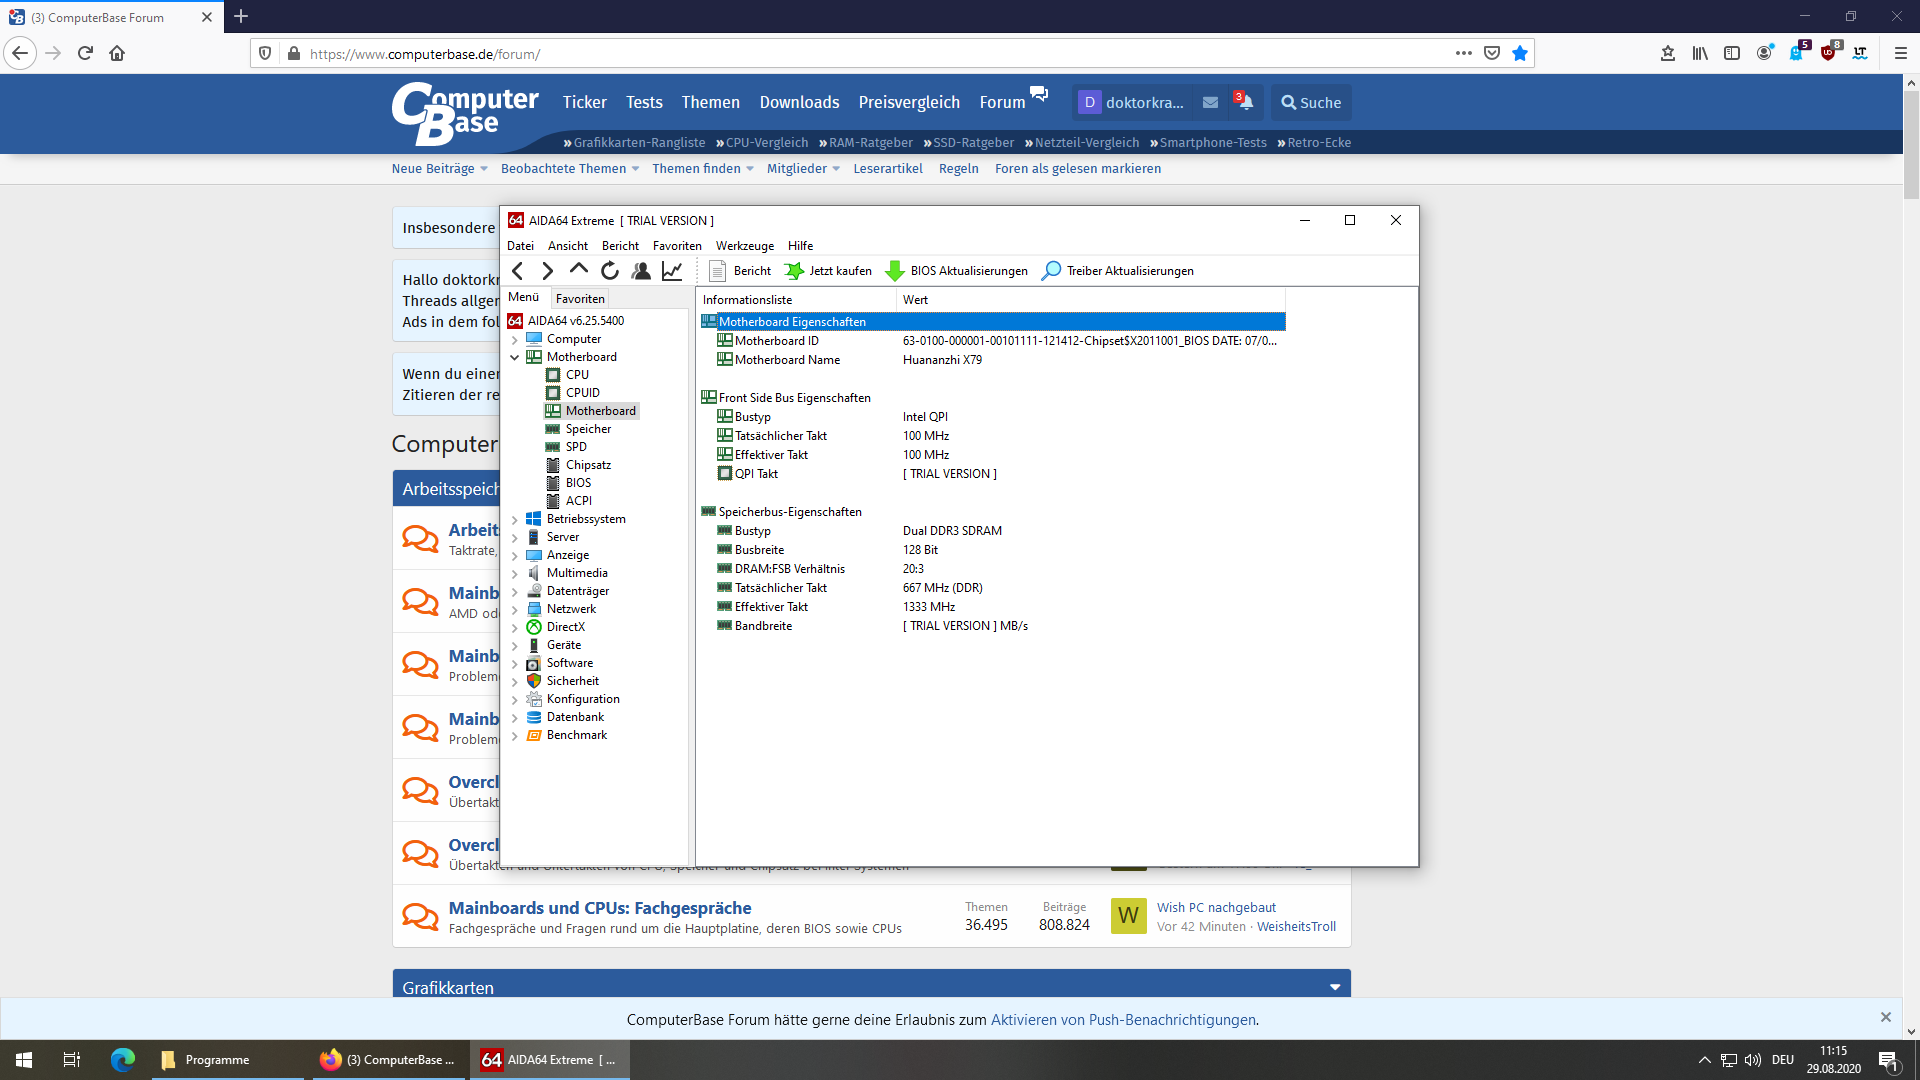Open Mainboards und CPUs: Fachgespräche link
The width and height of the screenshot is (1920, 1080).
point(599,908)
